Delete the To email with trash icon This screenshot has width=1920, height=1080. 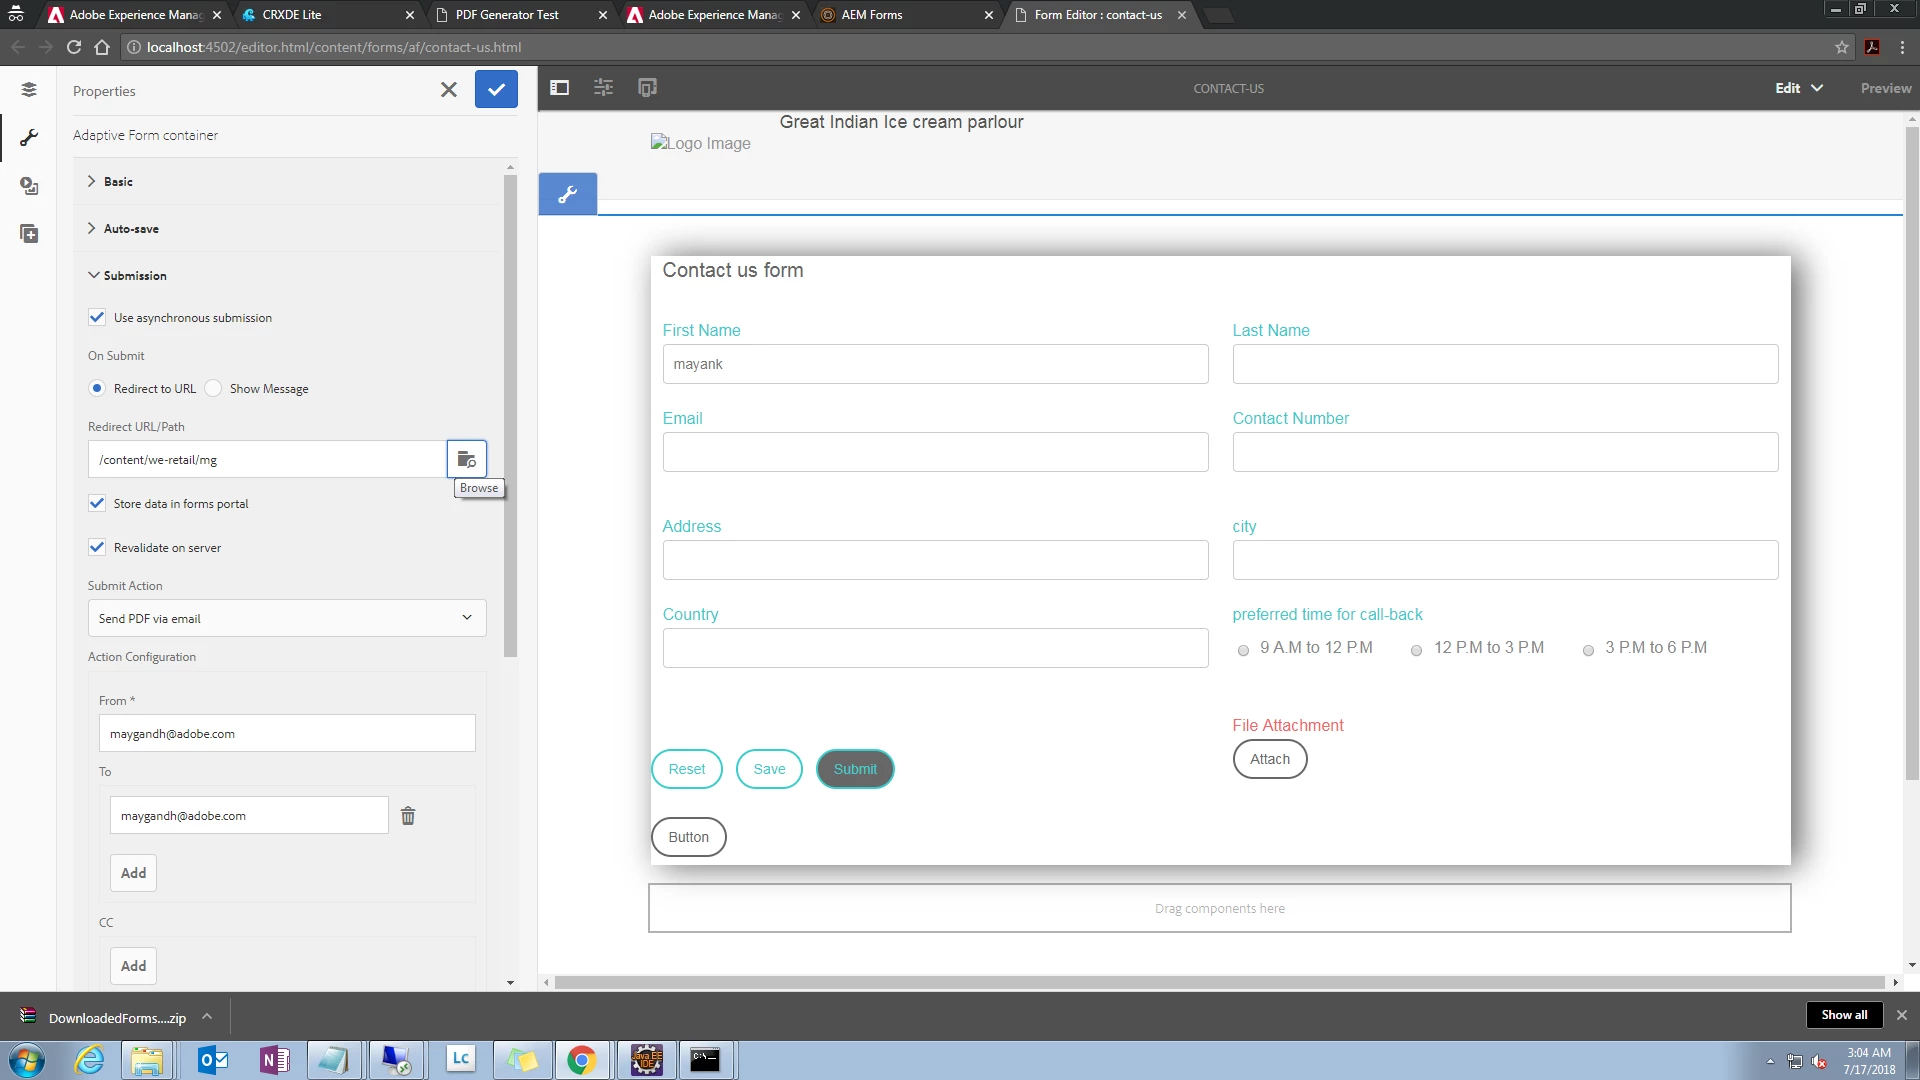coord(408,816)
